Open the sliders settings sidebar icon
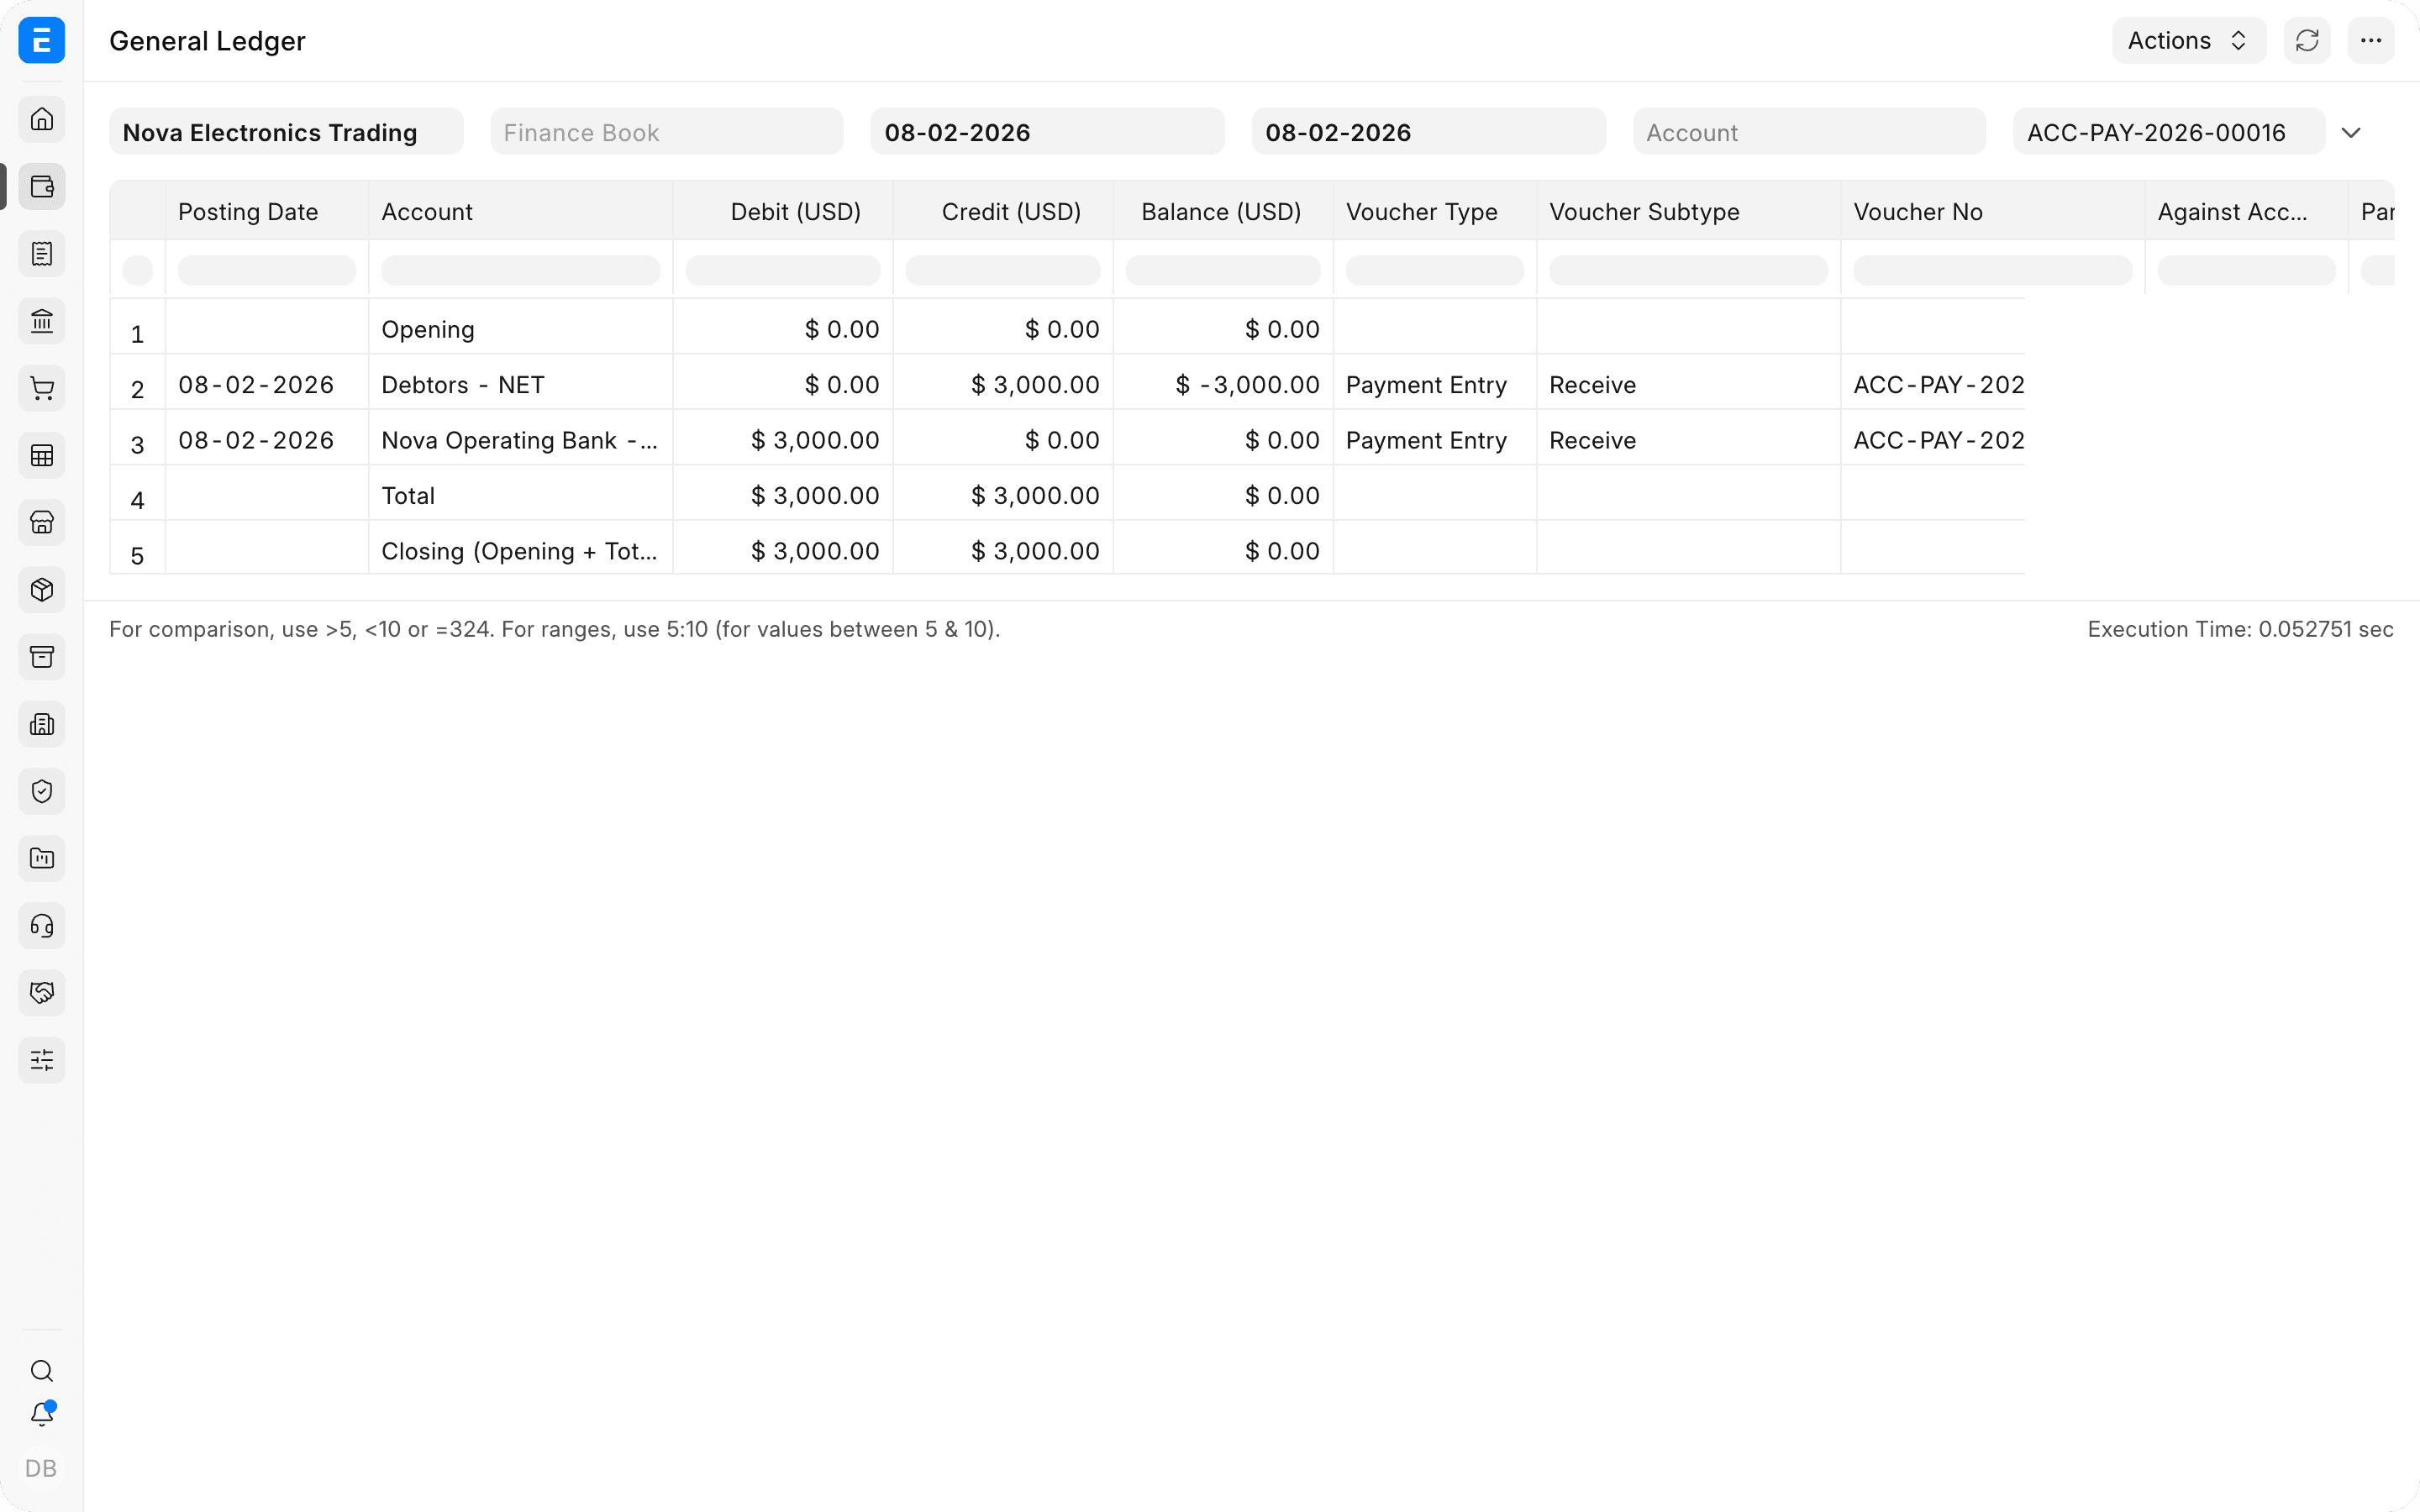2420x1512 pixels. tap(42, 1060)
